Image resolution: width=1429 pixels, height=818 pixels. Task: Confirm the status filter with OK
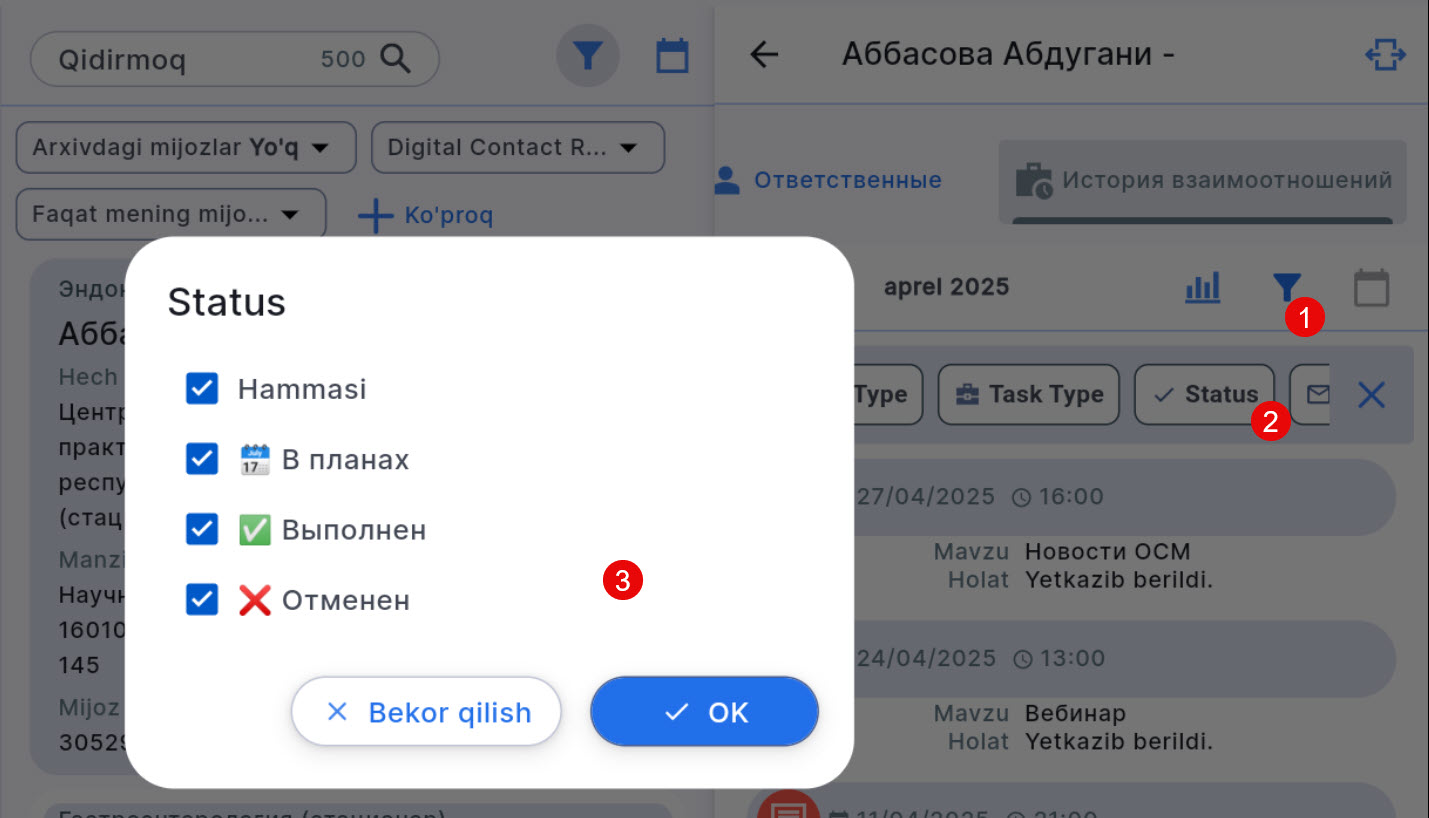(704, 711)
